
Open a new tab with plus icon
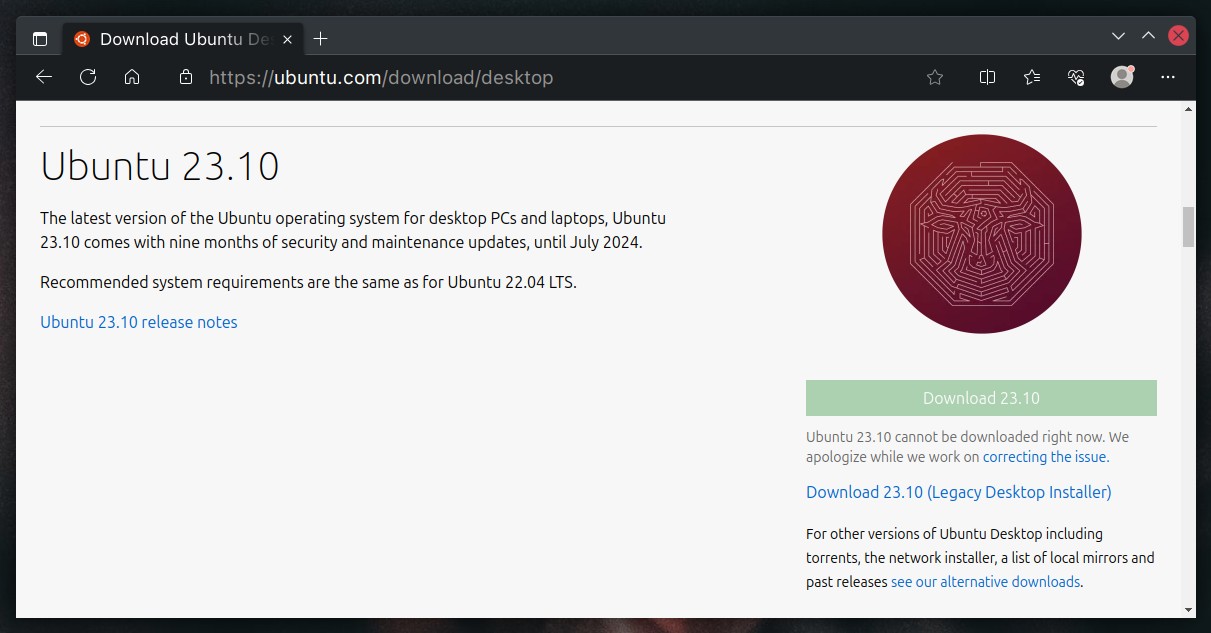coord(320,39)
